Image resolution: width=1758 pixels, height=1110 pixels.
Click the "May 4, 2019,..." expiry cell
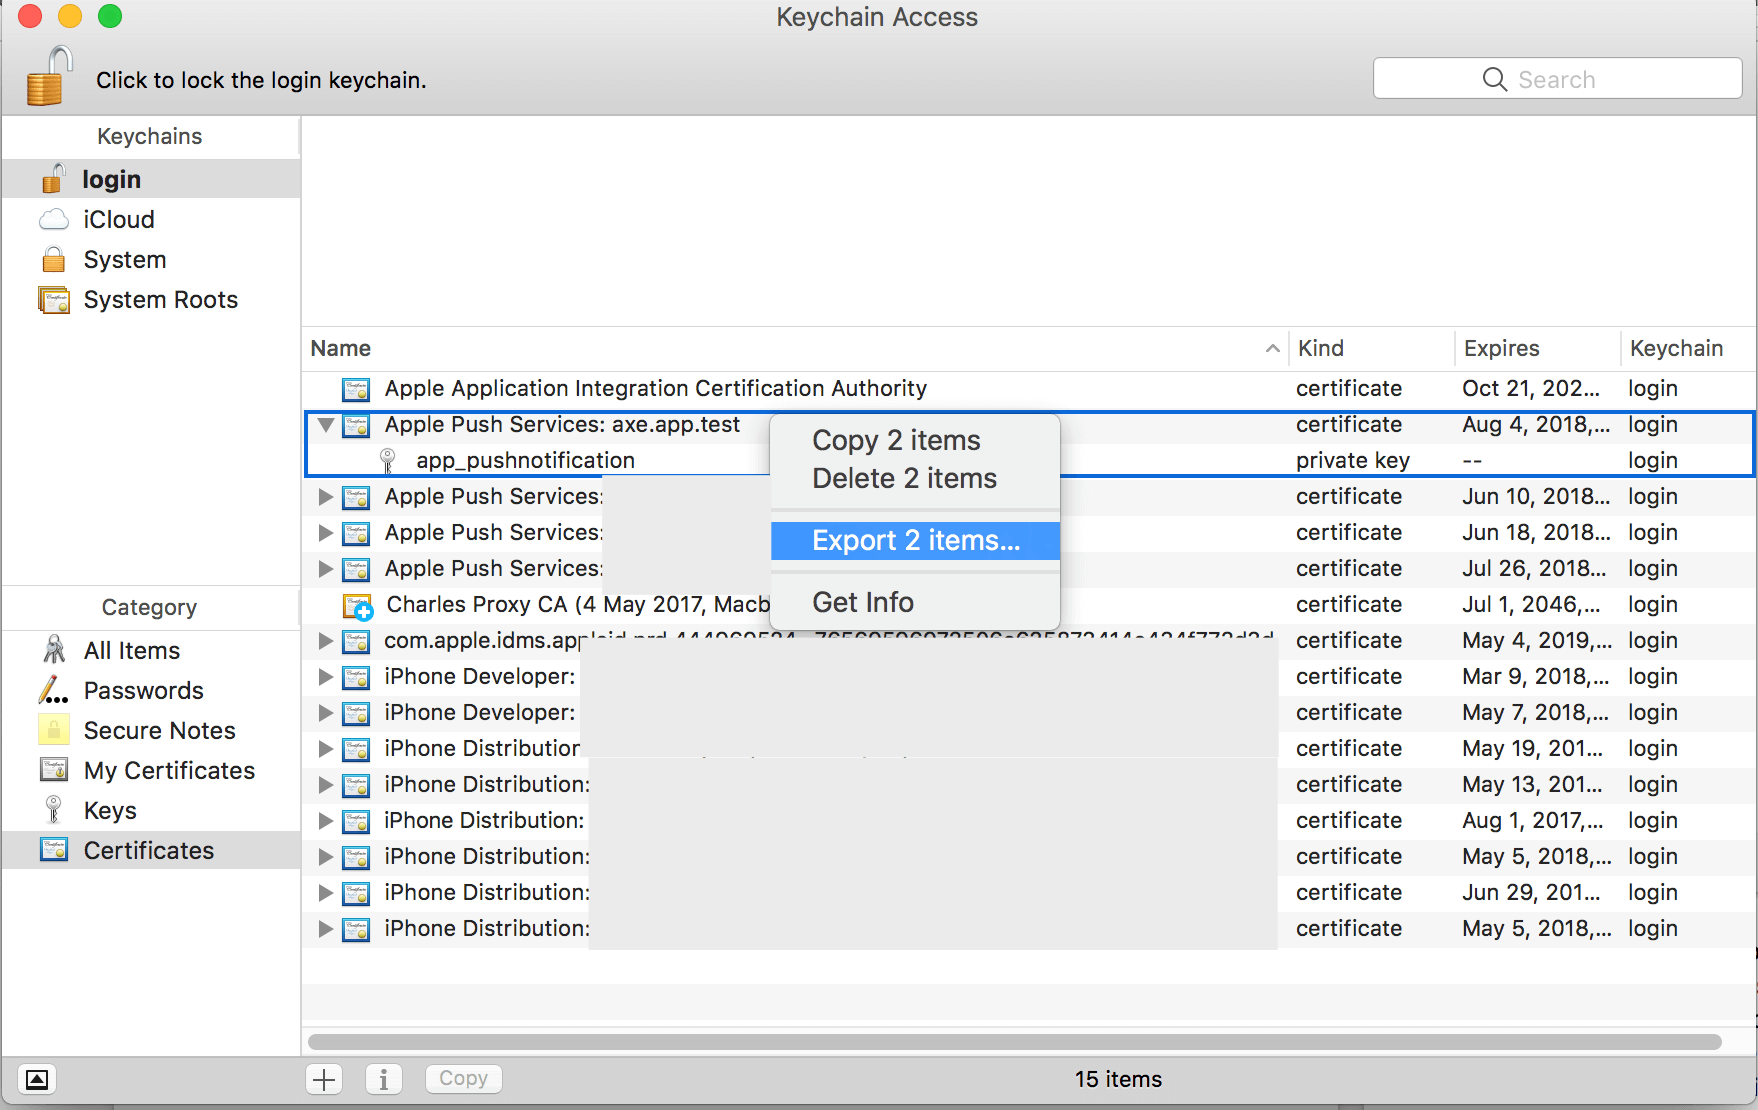[1537, 641]
